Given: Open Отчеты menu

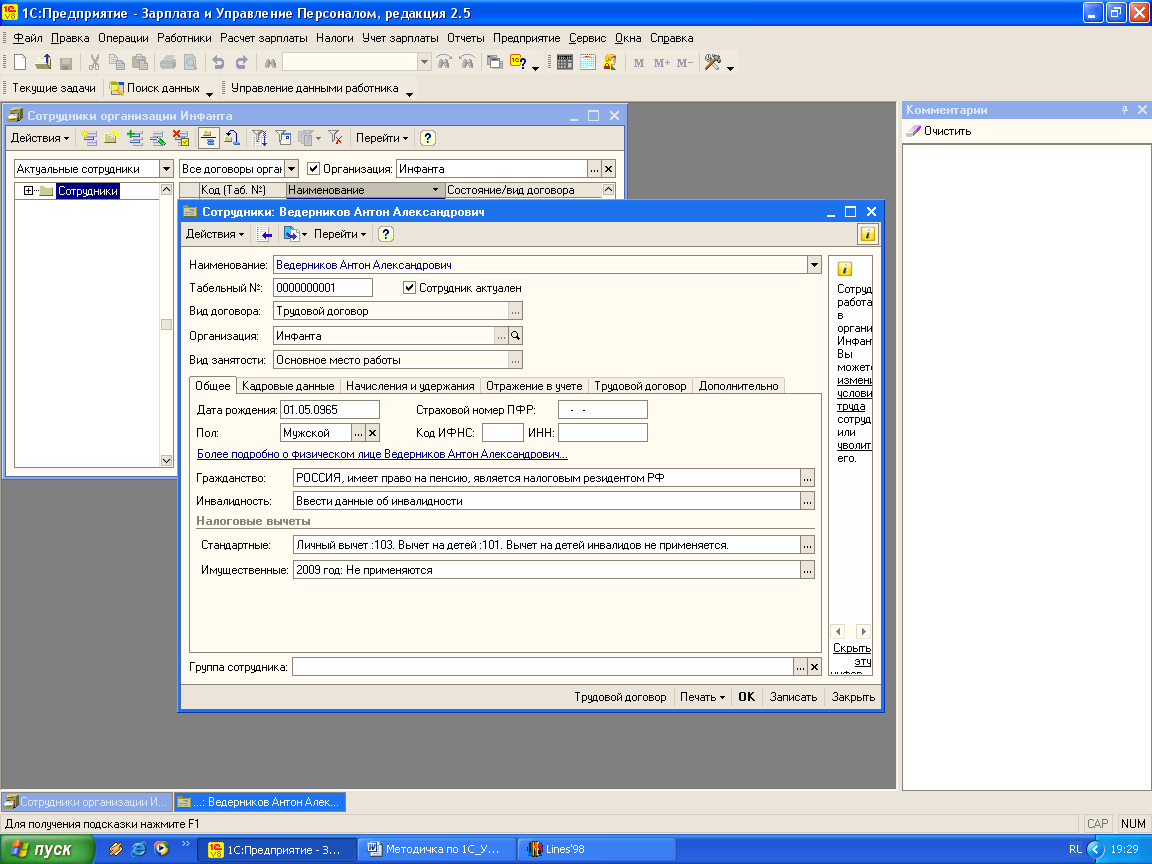Looking at the screenshot, I should click(466, 38).
